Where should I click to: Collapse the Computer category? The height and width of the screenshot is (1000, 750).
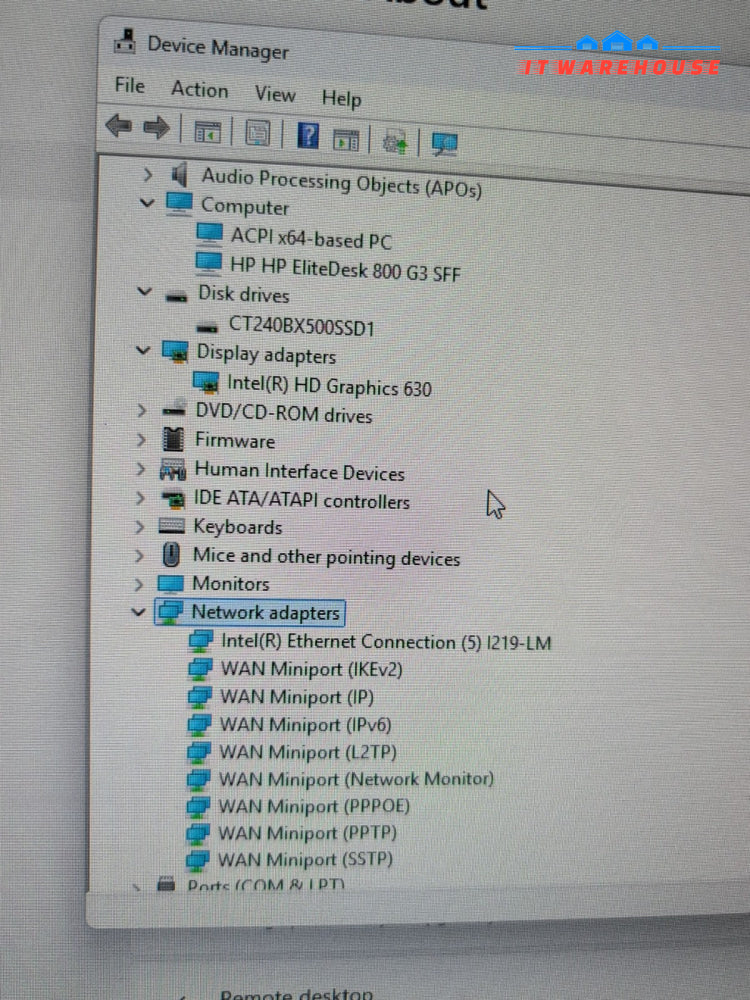click(147, 203)
